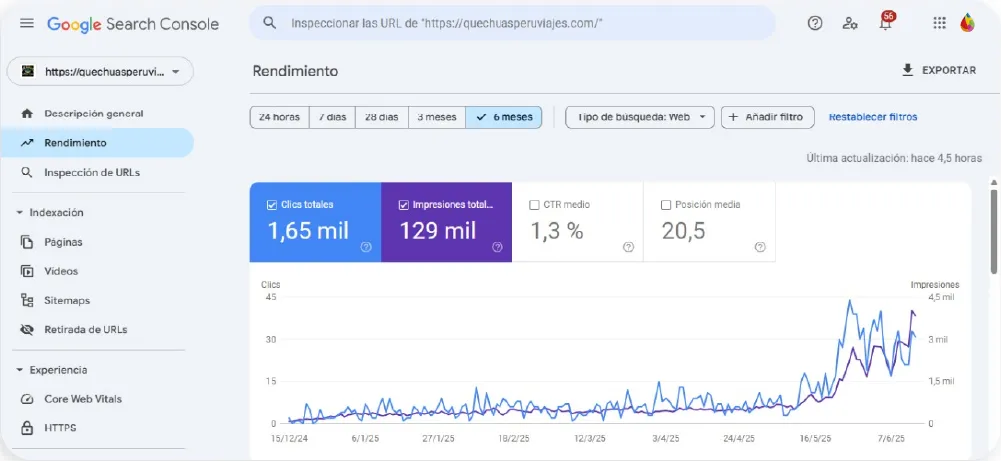Click the 1,3 % CTR value

(557, 230)
